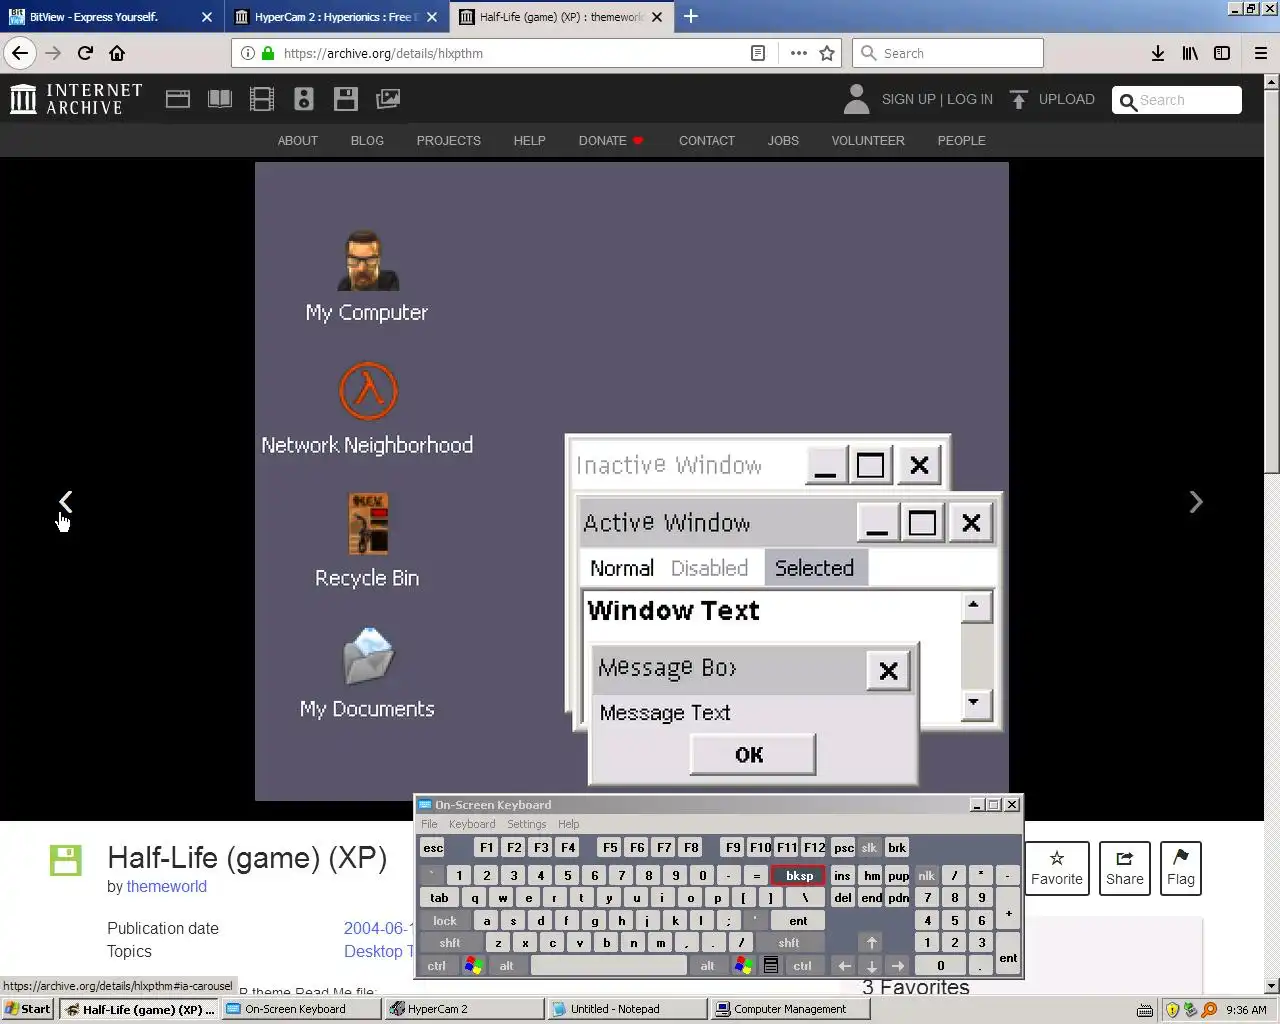Screen dimensions: 1280x1024
Task: Open the Video film icon in header
Action: pyautogui.click(x=262, y=99)
